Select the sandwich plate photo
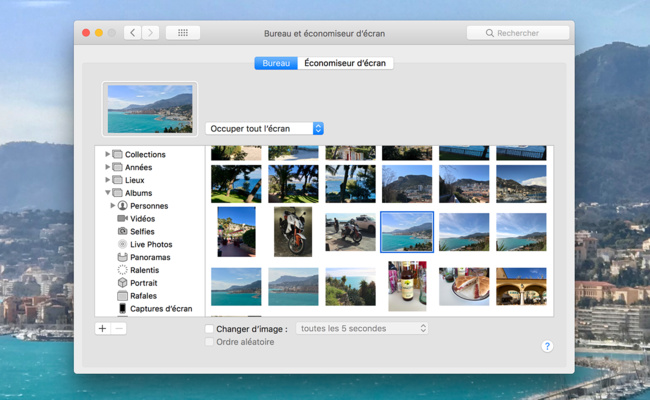The image size is (650, 400). coord(464,286)
